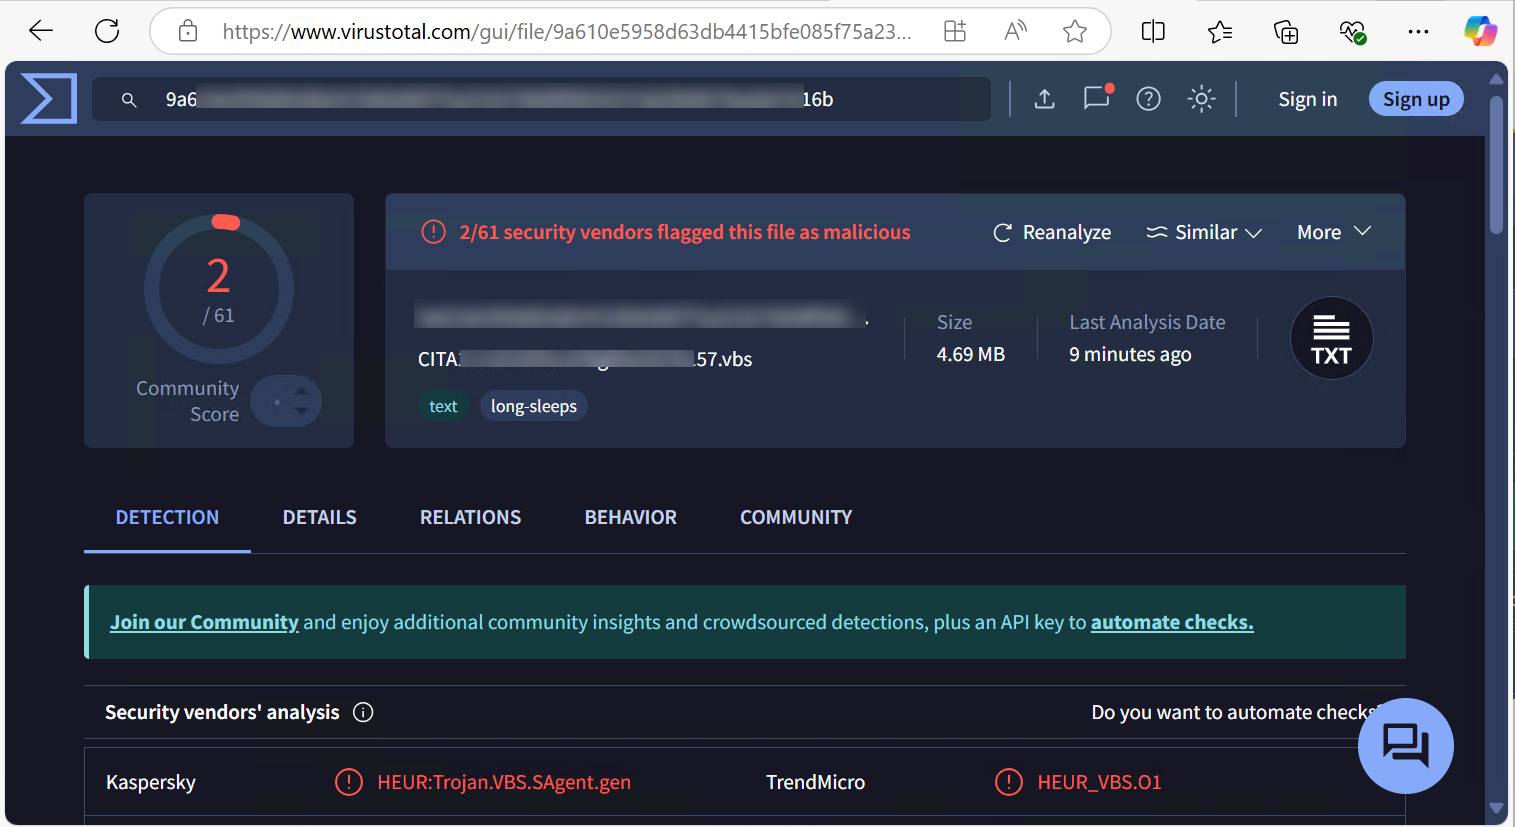Switch to the DETAILS tab
Viewport: 1515px width, 827px height.
pos(319,517)
